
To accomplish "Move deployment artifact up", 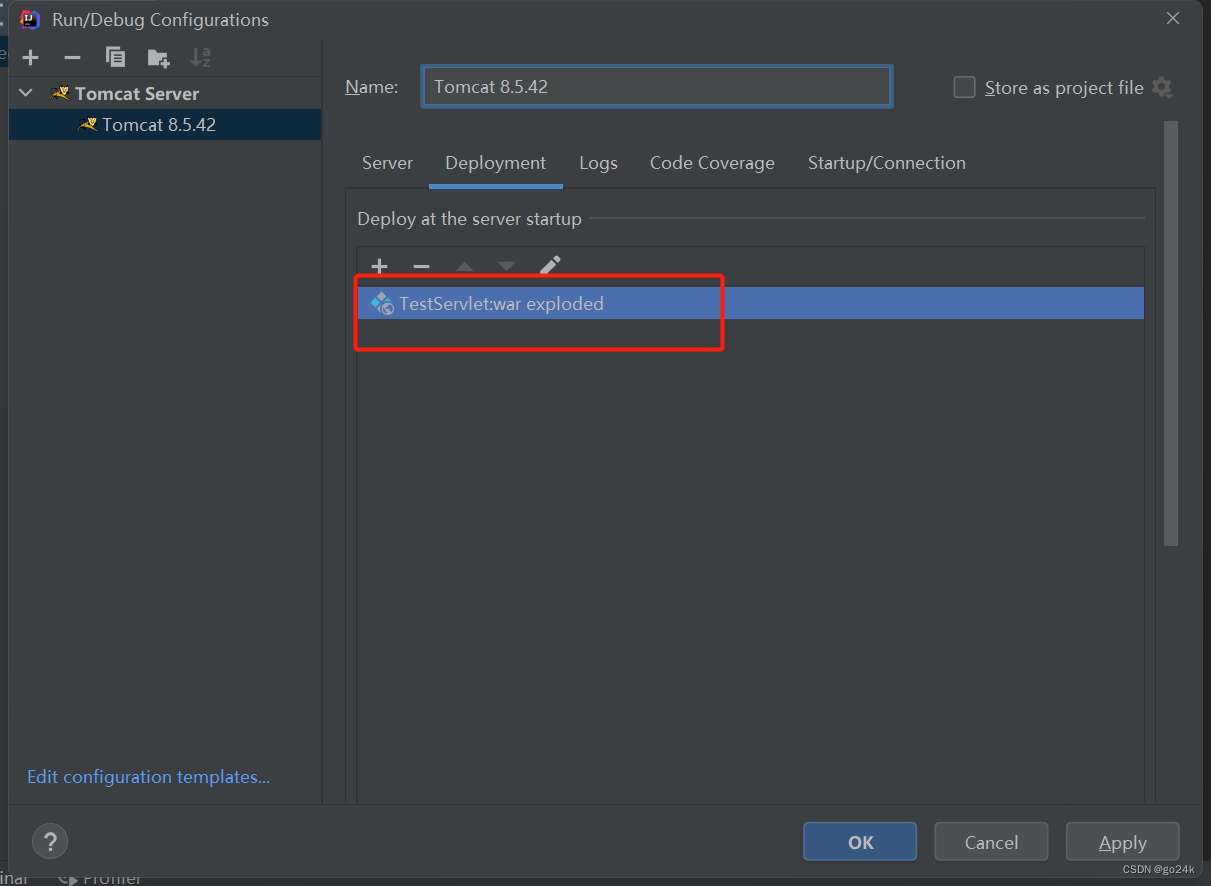I will [x=464, y=266].
